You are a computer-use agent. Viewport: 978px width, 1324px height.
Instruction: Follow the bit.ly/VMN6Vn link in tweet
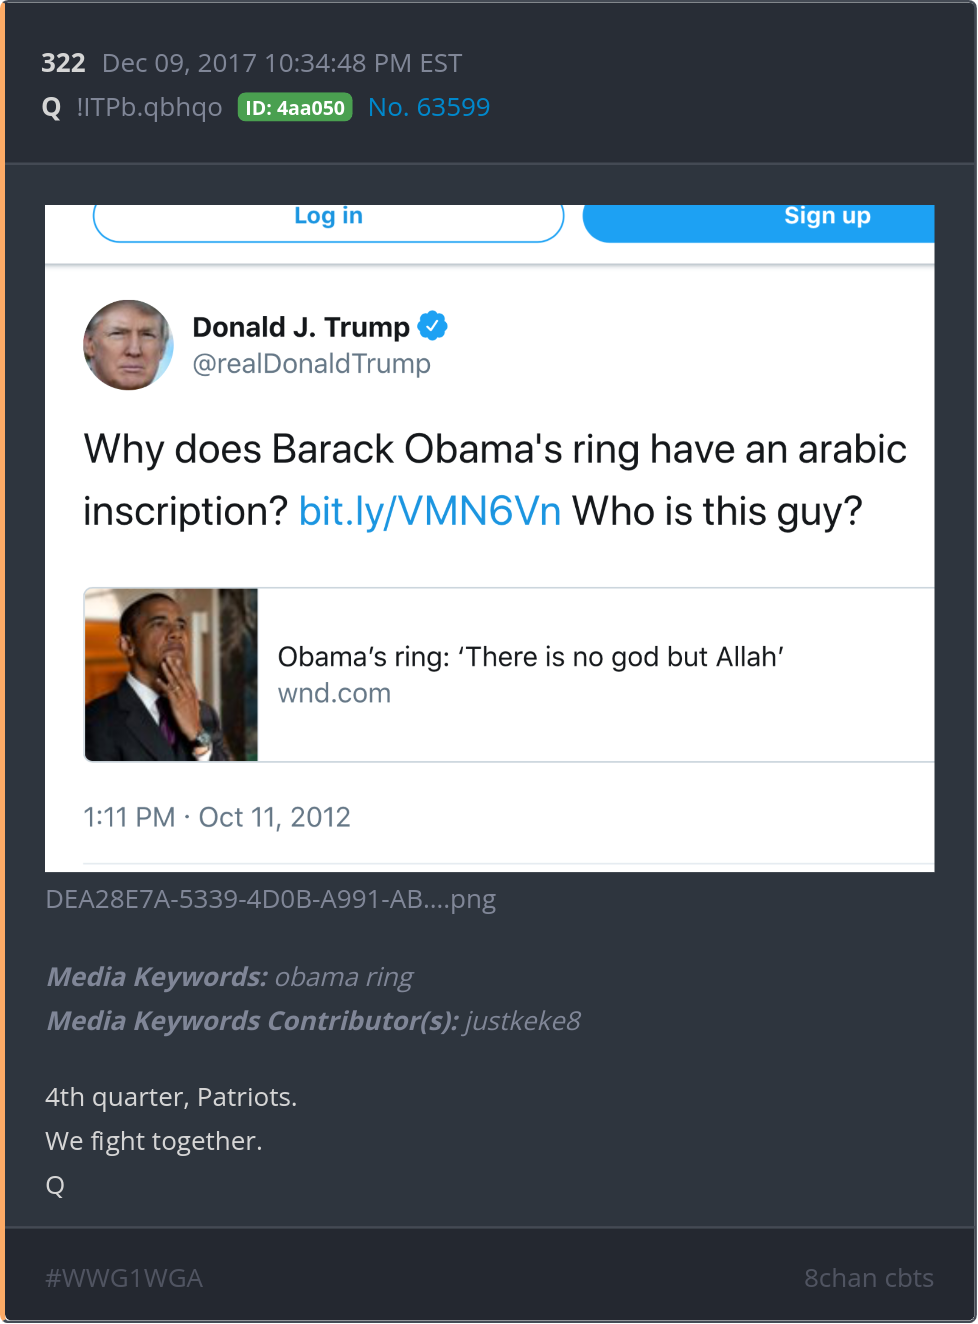430,511
